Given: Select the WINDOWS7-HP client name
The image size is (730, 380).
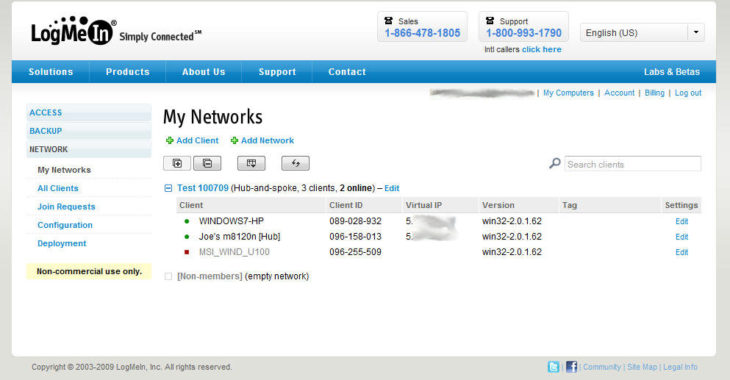Looking at the screenshot, I should 231,221.
